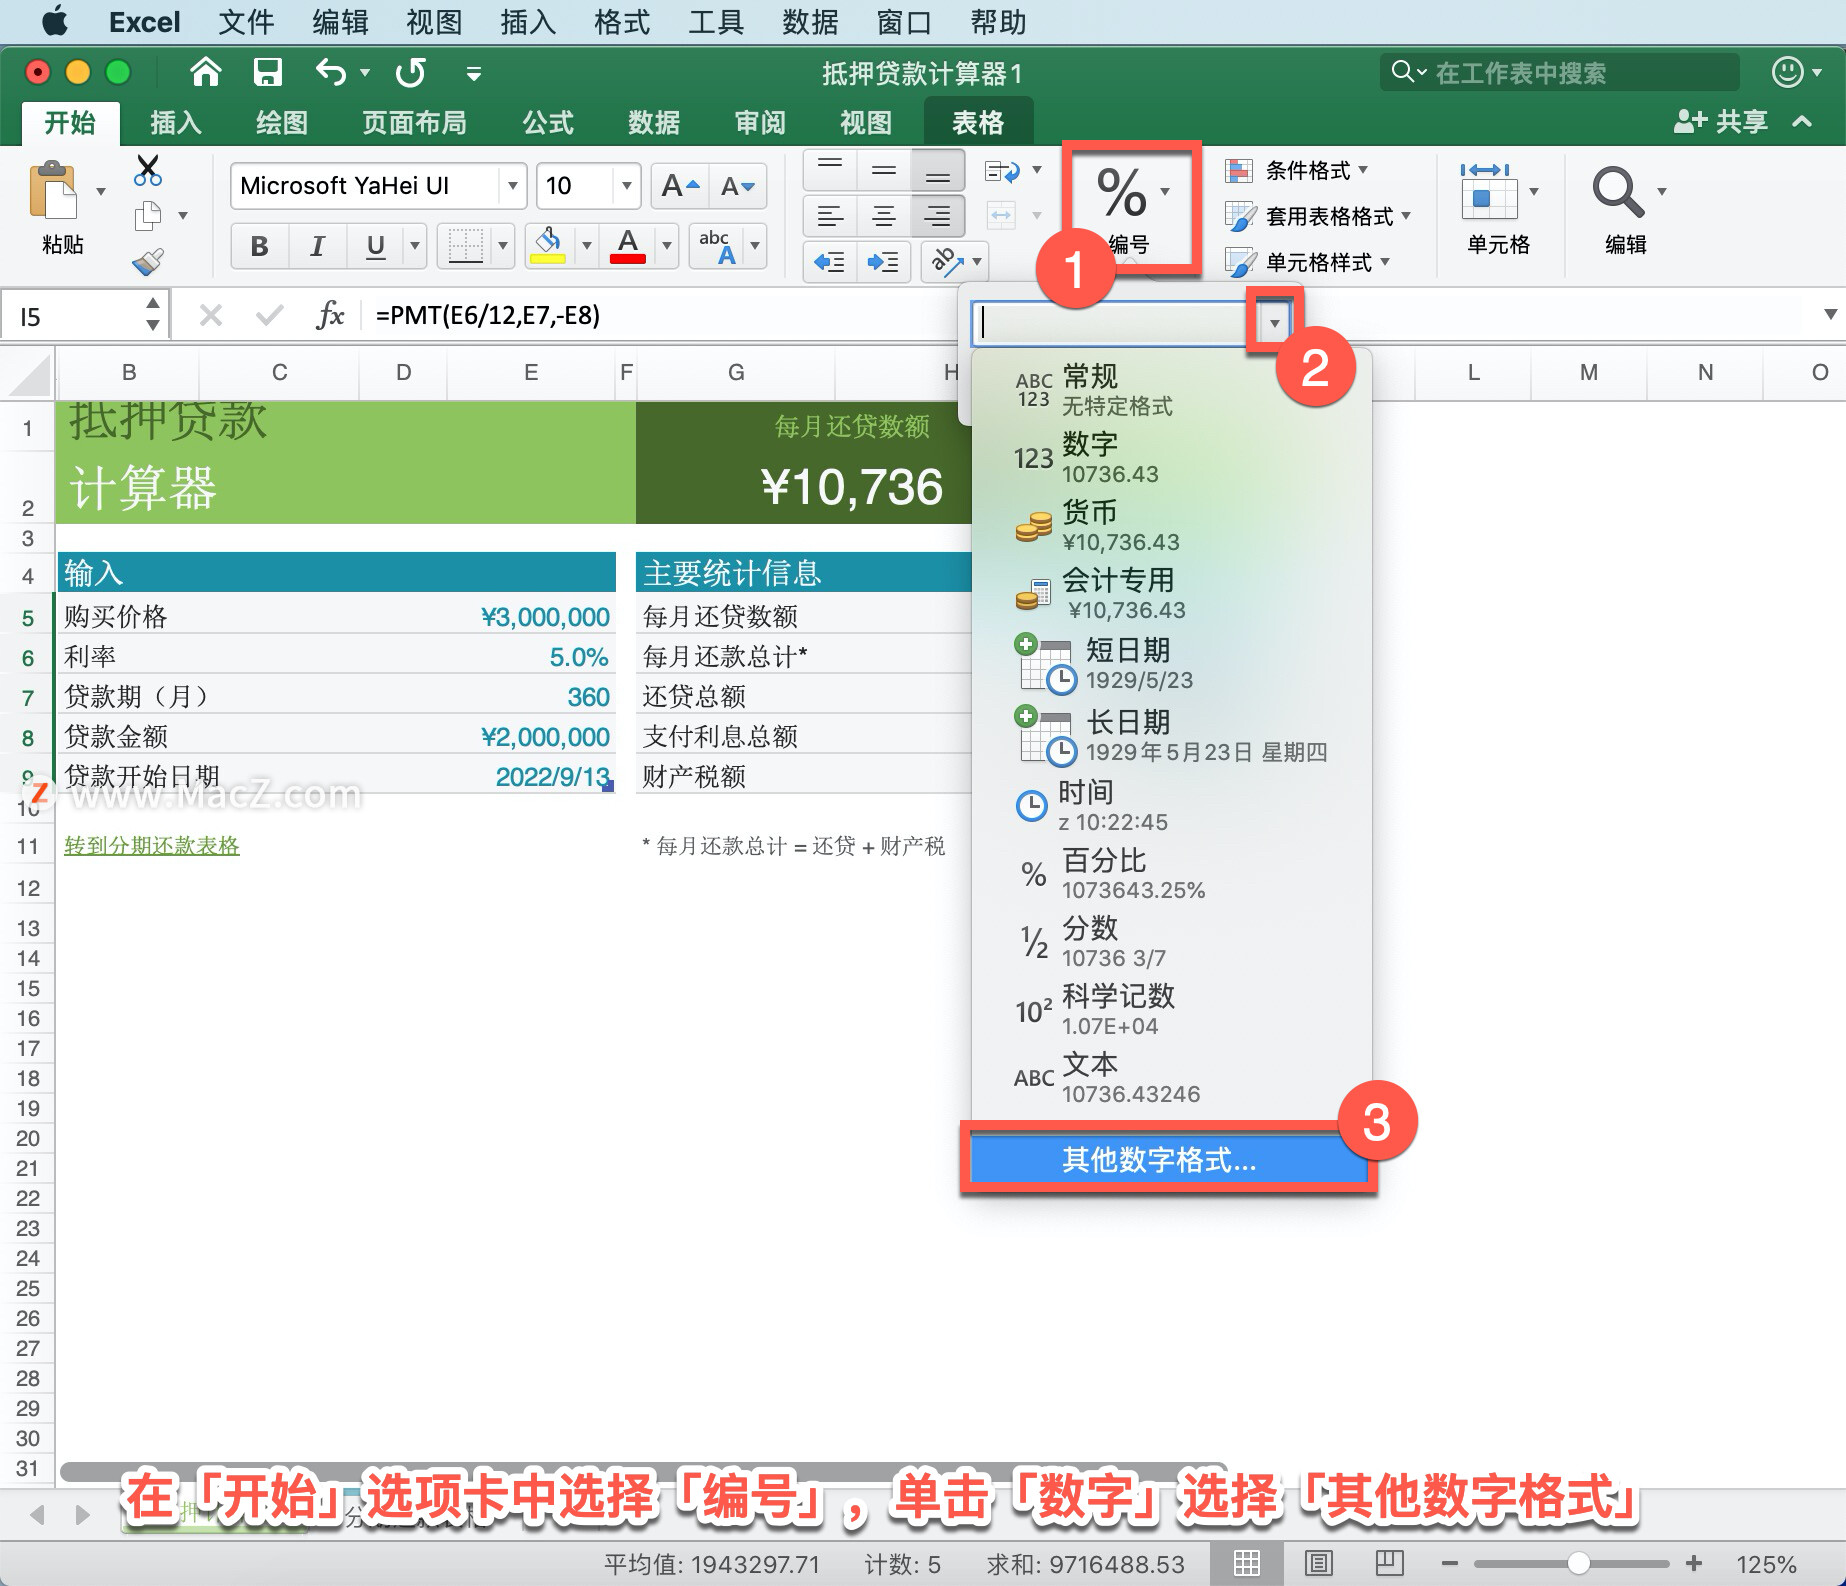Toggle right text alignment
The width and height of the screenshot is (1846, 1586).
[x=938, y=215]
